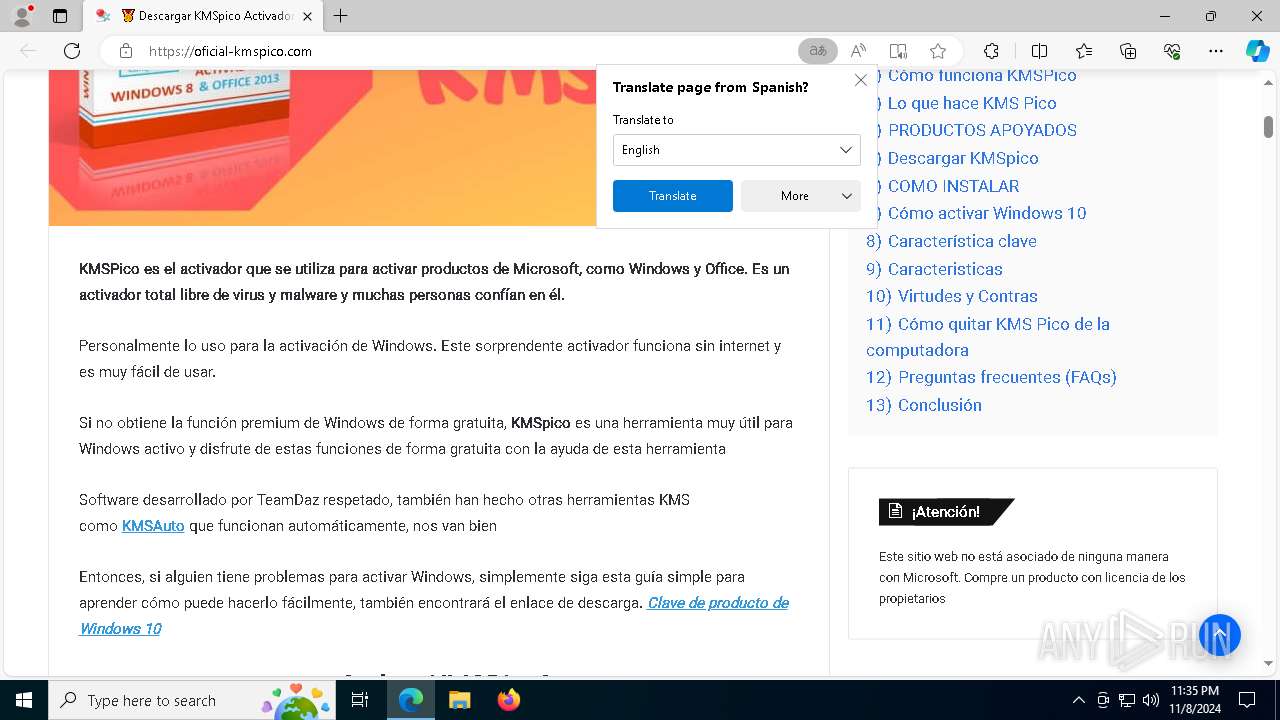This screenshot has width=1280, height=720.
Task: Open a new tab with plus icon
Action: tap(341, 16)
